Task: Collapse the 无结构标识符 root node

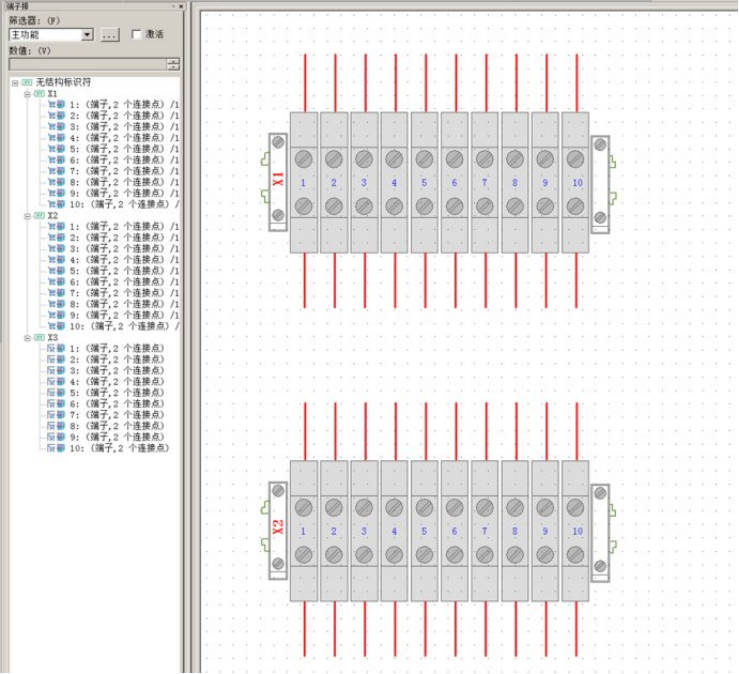Action: [x=15, y=83]
